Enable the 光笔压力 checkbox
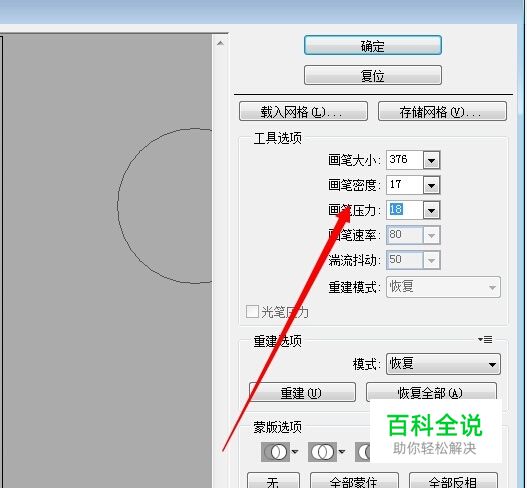Screen dimensions: 527x488 [x=252, y=312]
